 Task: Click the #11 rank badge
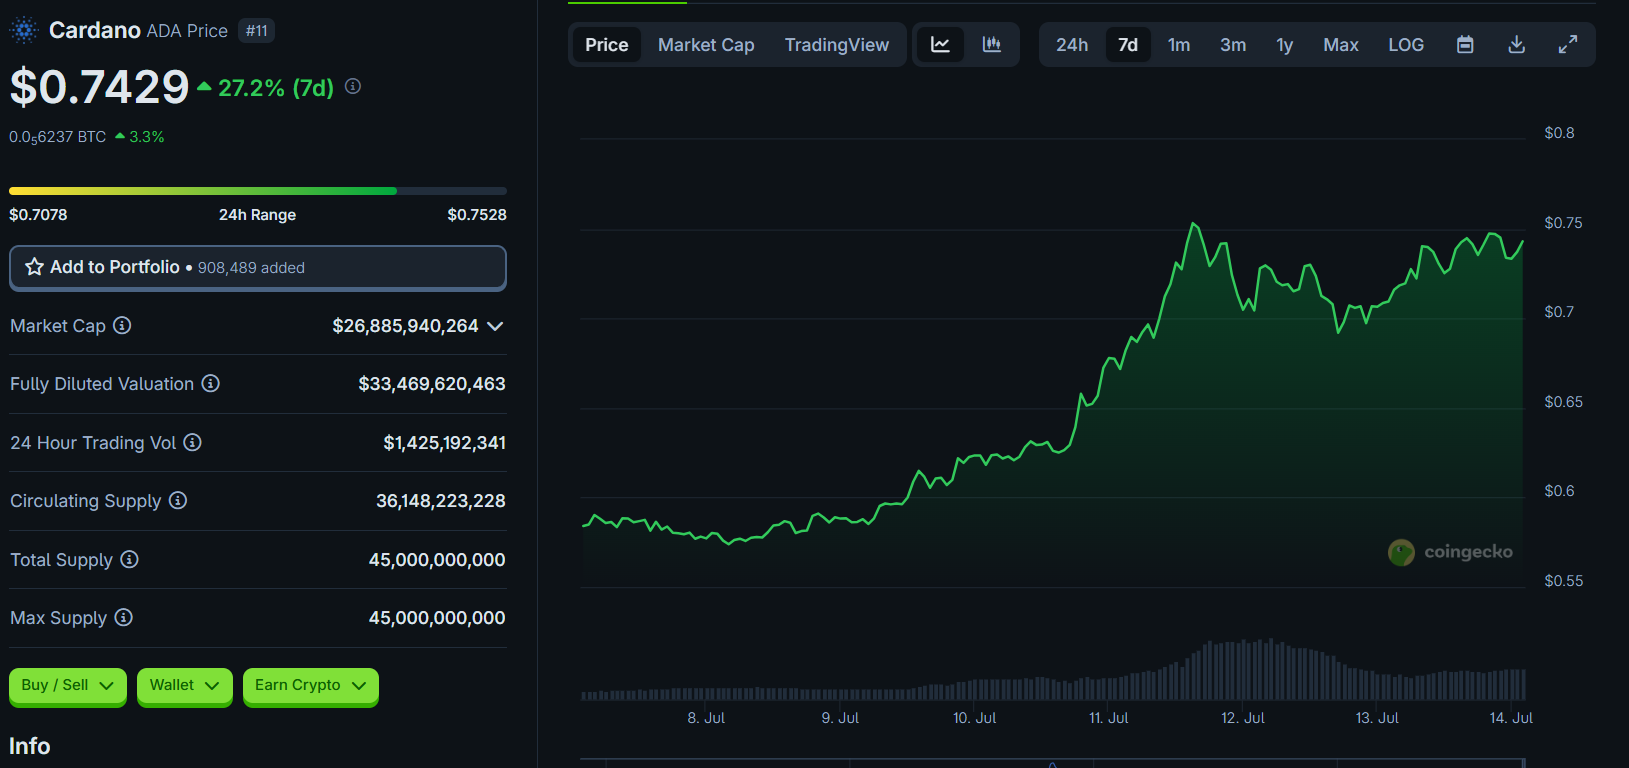tap(257, 31)
